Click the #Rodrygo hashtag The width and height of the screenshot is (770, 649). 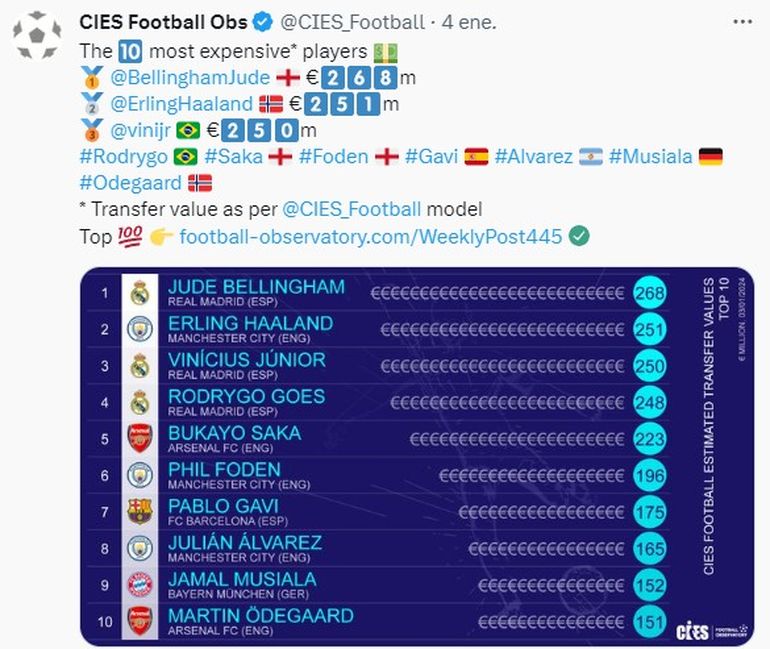click(123, 157)
